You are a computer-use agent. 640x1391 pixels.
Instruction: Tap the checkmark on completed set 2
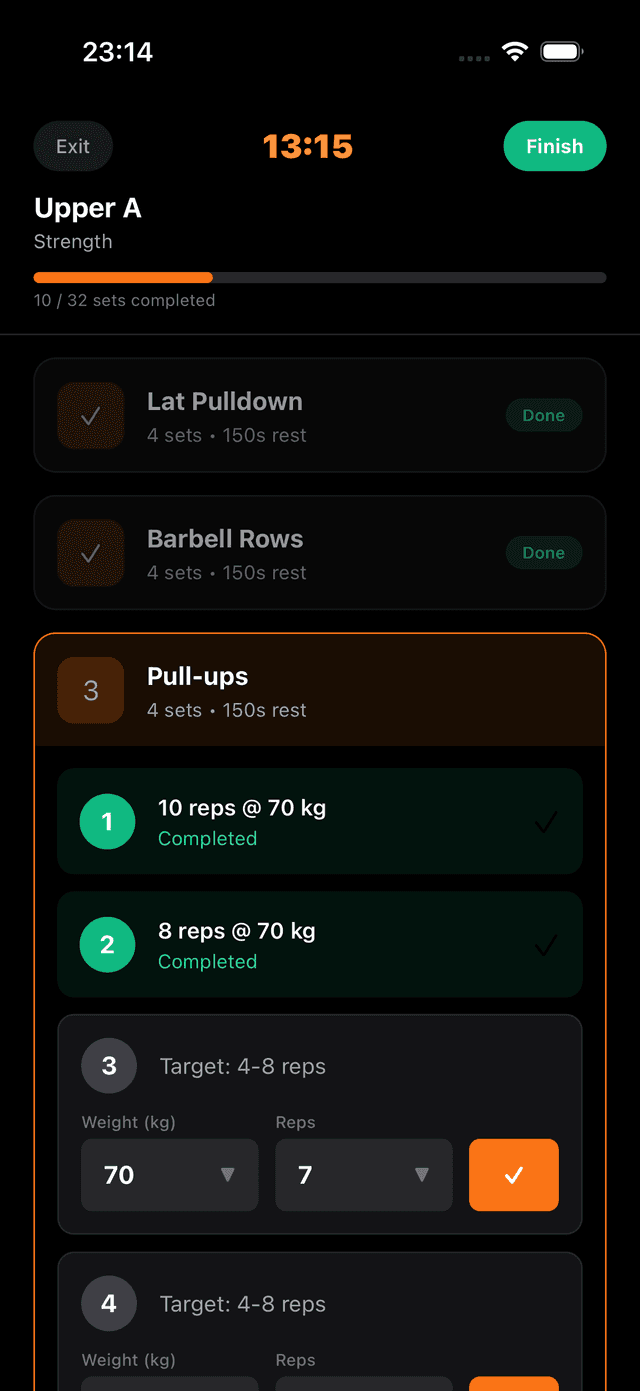546,944
